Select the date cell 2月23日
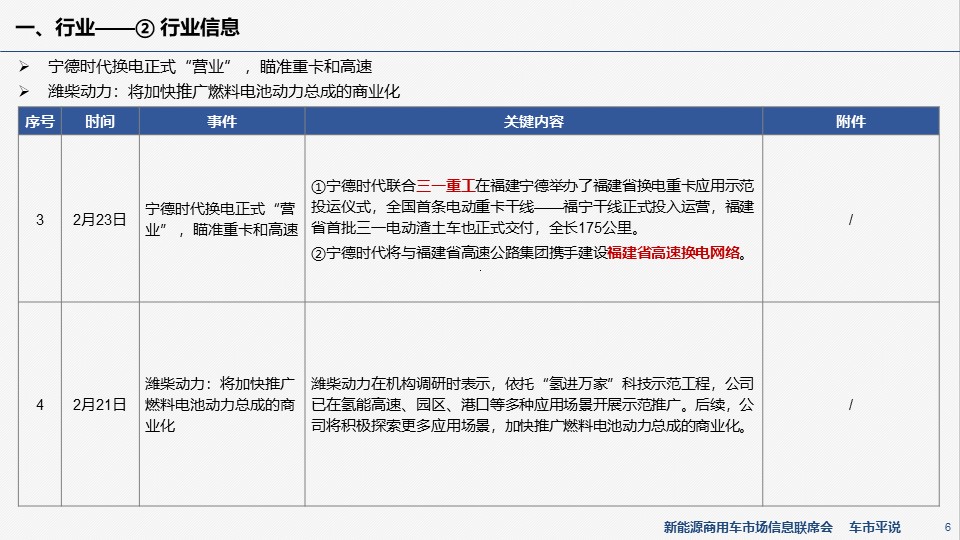This screenshot has width=960, height=540. coord(100,219)
